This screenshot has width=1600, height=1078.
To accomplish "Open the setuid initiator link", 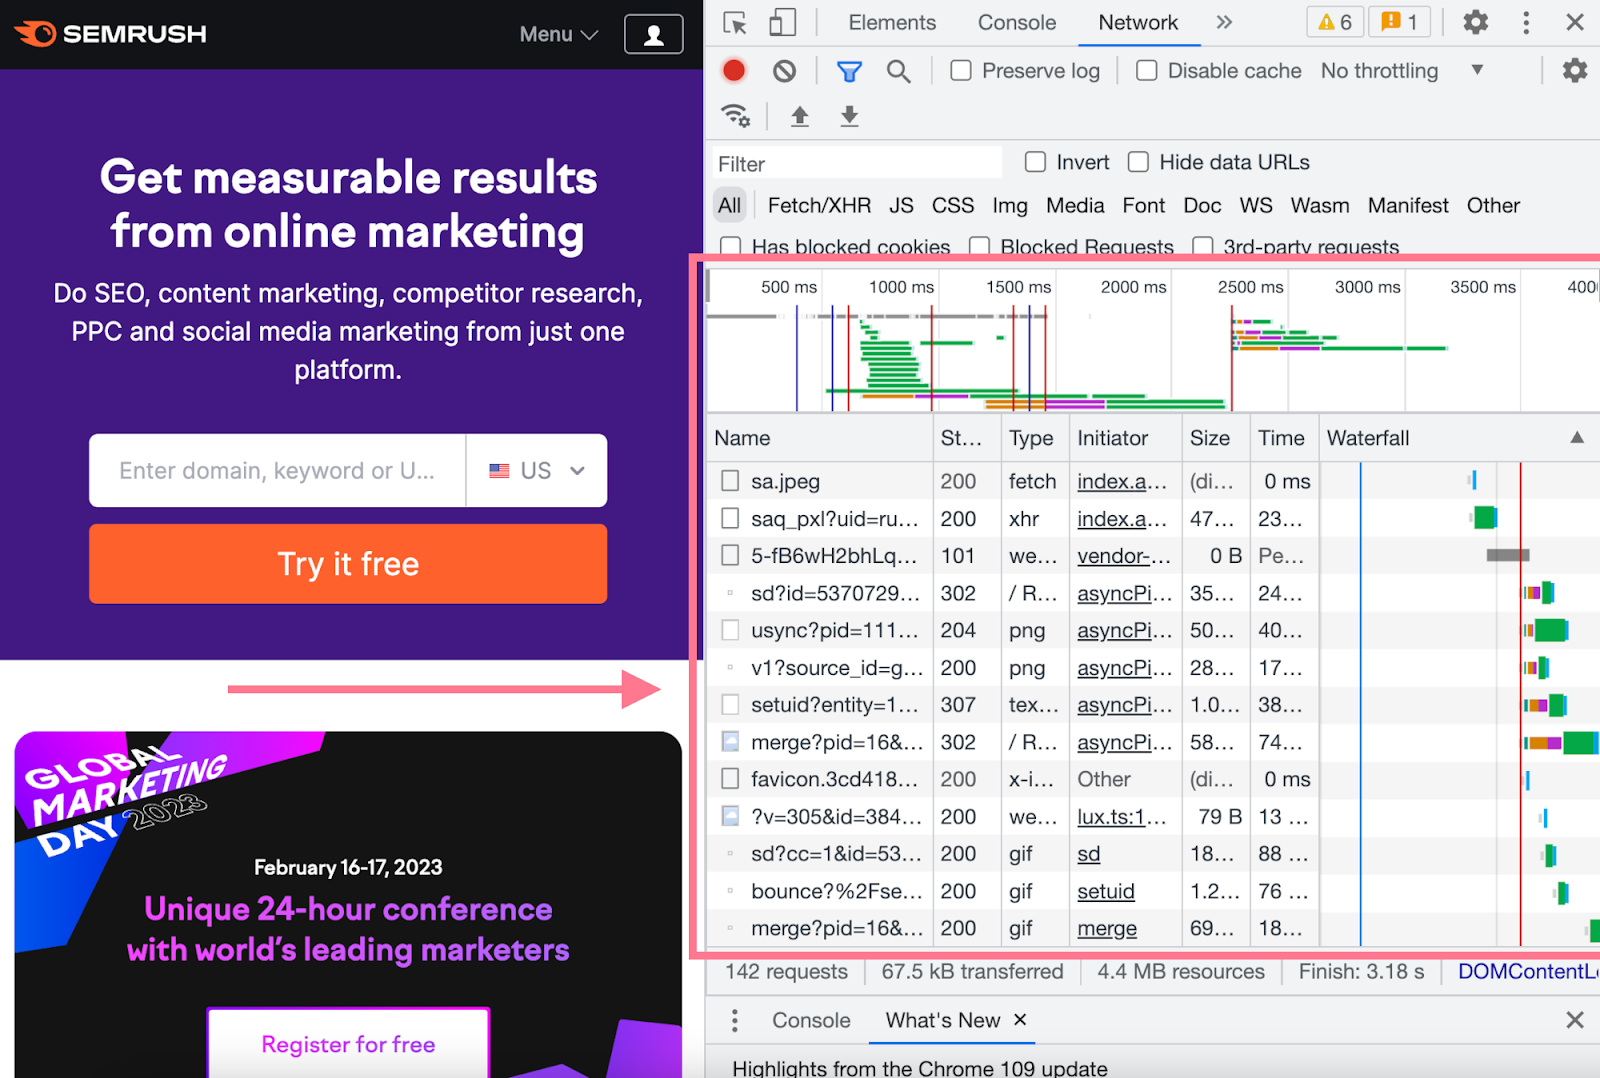I will (1106, 891).
